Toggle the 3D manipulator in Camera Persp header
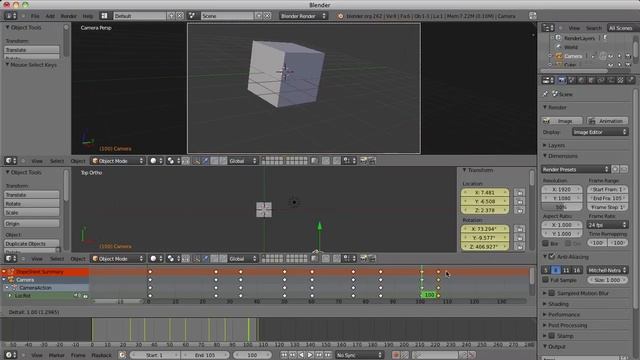This screenshot has width=640, height=360. (196, 161)
